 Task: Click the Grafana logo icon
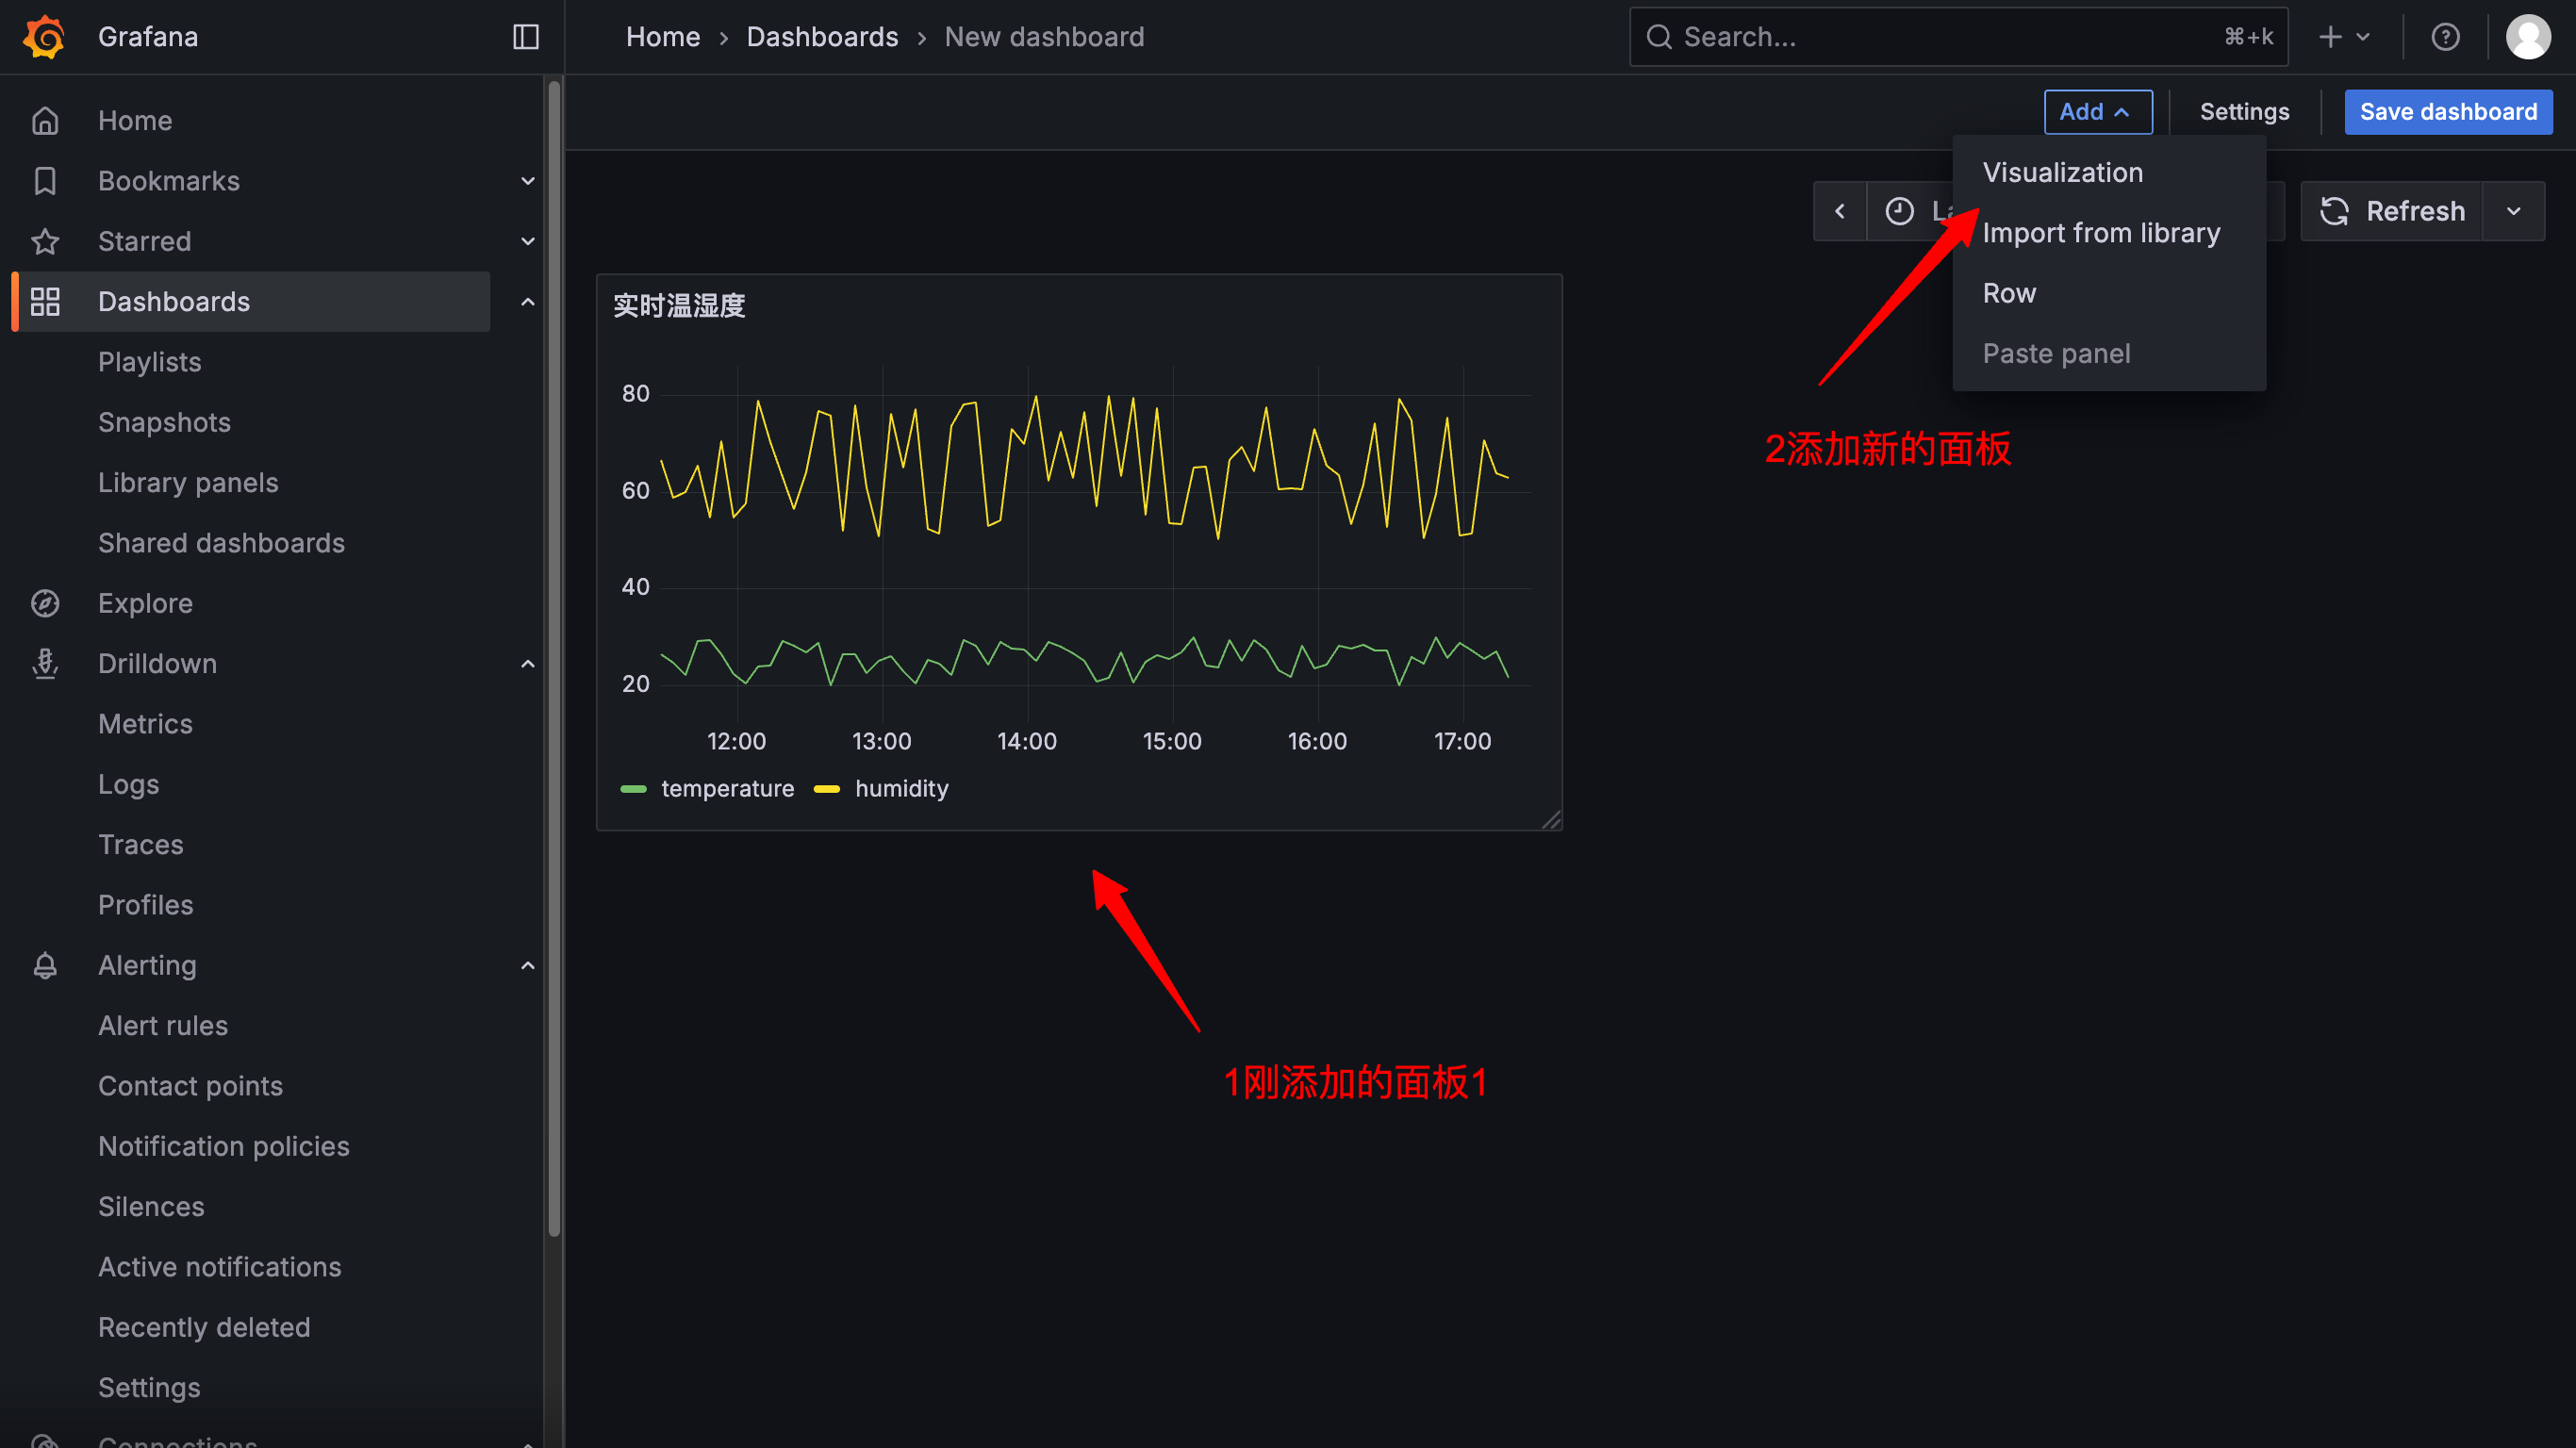44,37
